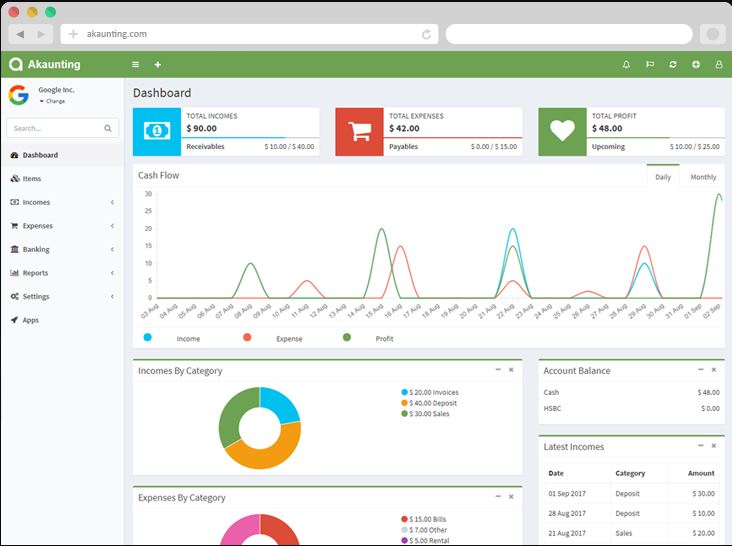Click the $ 40.00 Deposit legend swatch
Image resolution: width=732 pixels, height=546 pixels.
click(404, 403)
